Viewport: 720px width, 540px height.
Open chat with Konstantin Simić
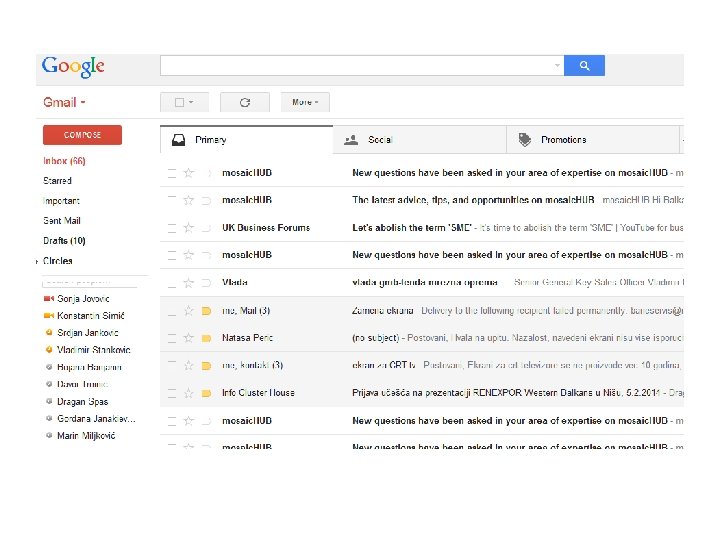click(91, 316)
